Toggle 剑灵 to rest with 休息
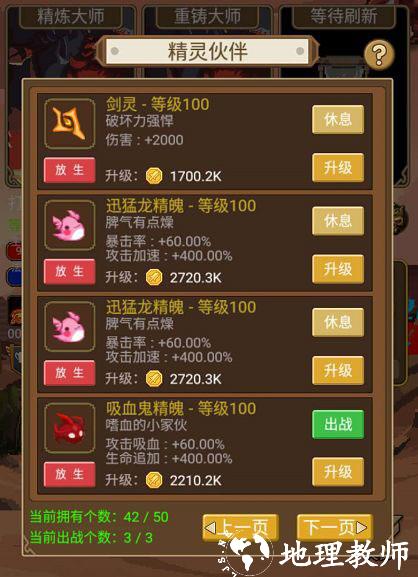 point(338,119)
